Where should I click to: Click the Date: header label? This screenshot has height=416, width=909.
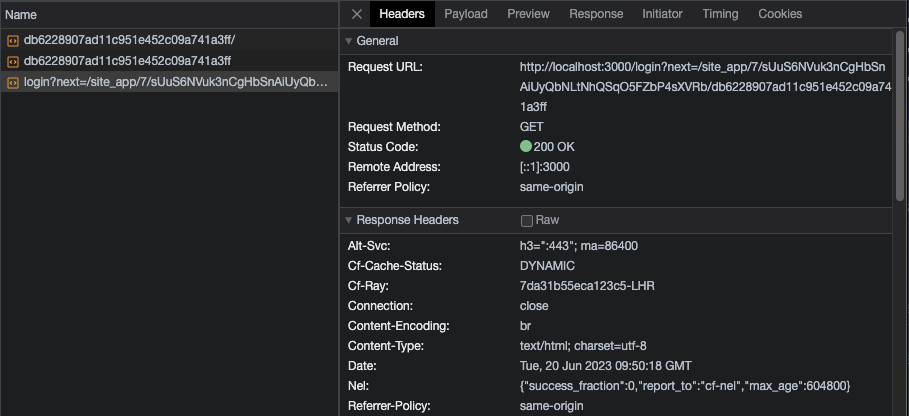pos(362,366)
